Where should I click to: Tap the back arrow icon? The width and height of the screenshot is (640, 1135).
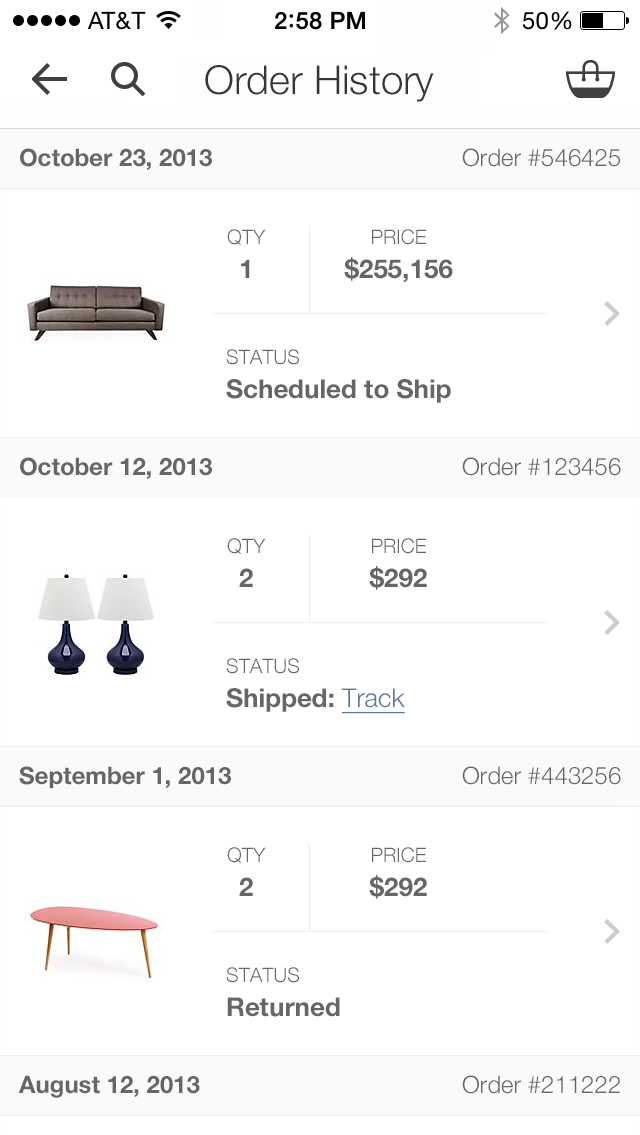click(x=49, y=80)
